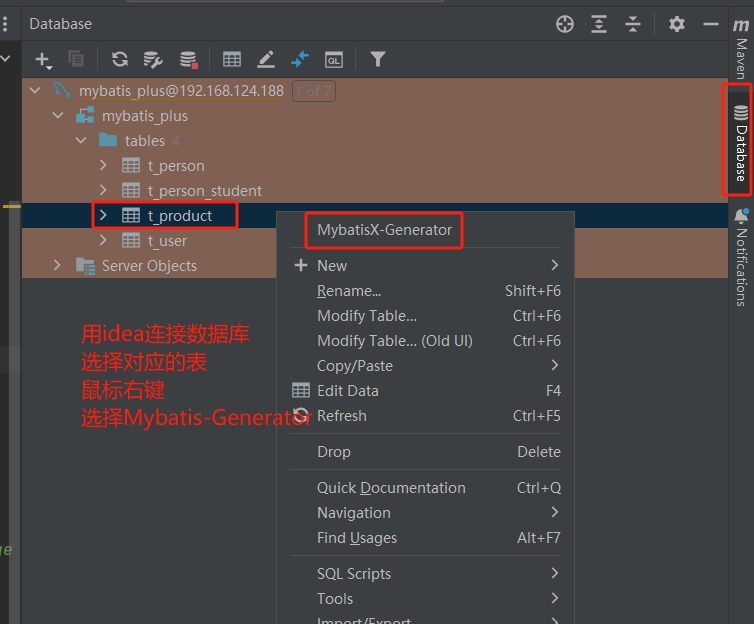Select the tables folder row
Screen dimensions: 754x624
tap(375, 141)
